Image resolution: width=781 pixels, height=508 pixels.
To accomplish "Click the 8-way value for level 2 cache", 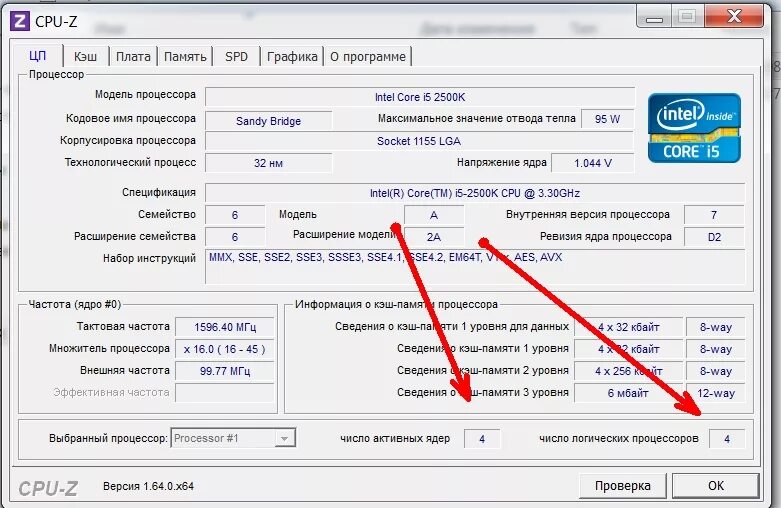I will click(x=715, y=371).
